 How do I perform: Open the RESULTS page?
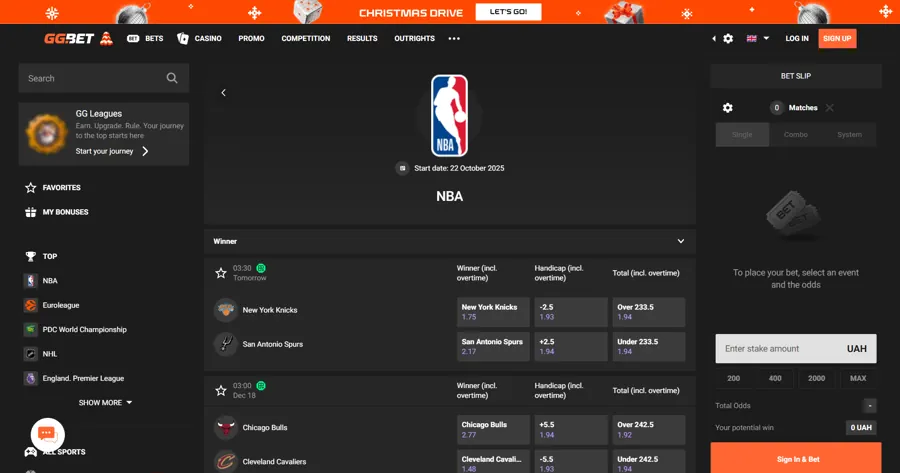[x=362, y=38]
